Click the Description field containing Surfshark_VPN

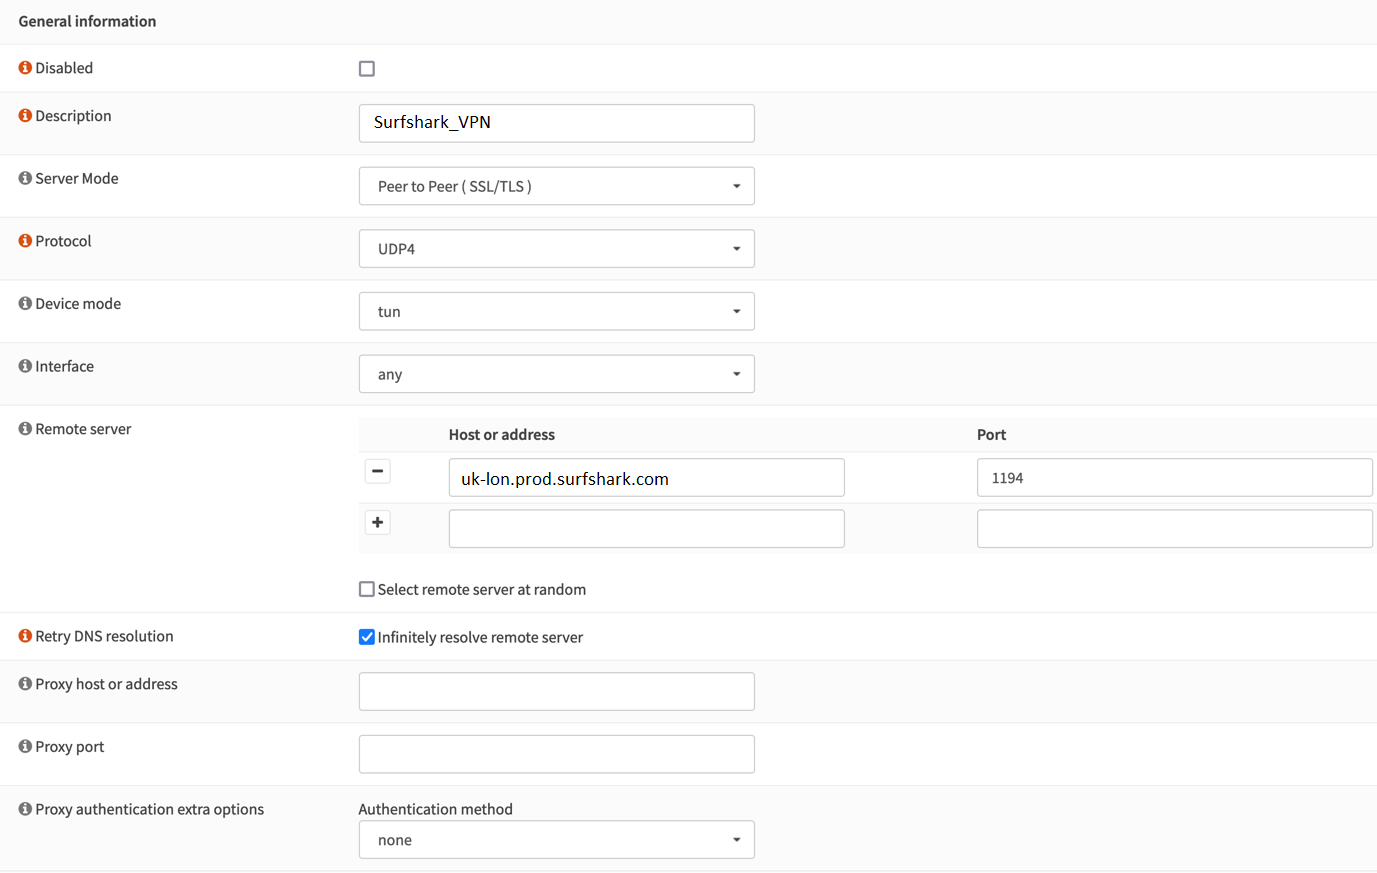coord(556,123)
